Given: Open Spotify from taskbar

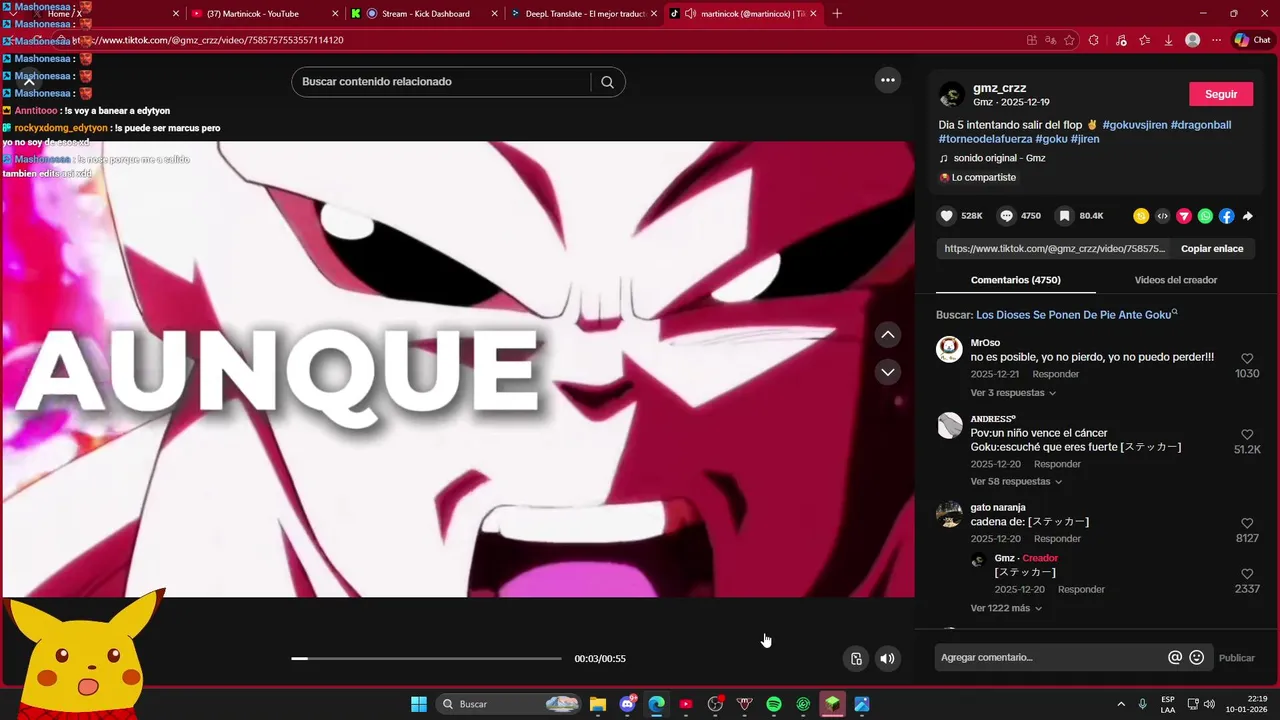Looking at the screenshot, I should click(x=774, y=704).
